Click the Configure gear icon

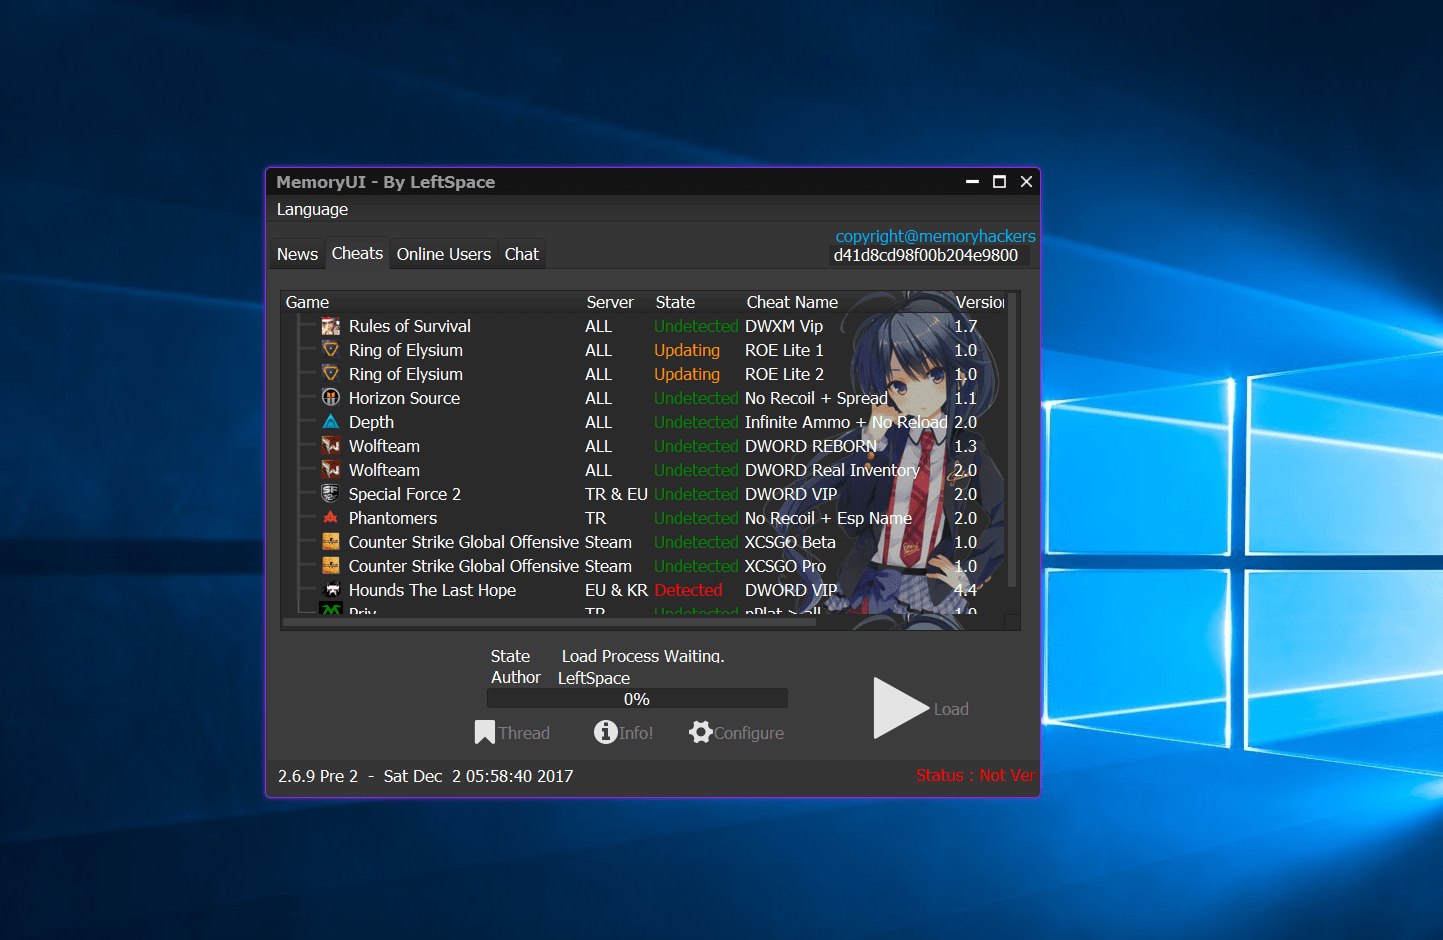tap(700, 732)
